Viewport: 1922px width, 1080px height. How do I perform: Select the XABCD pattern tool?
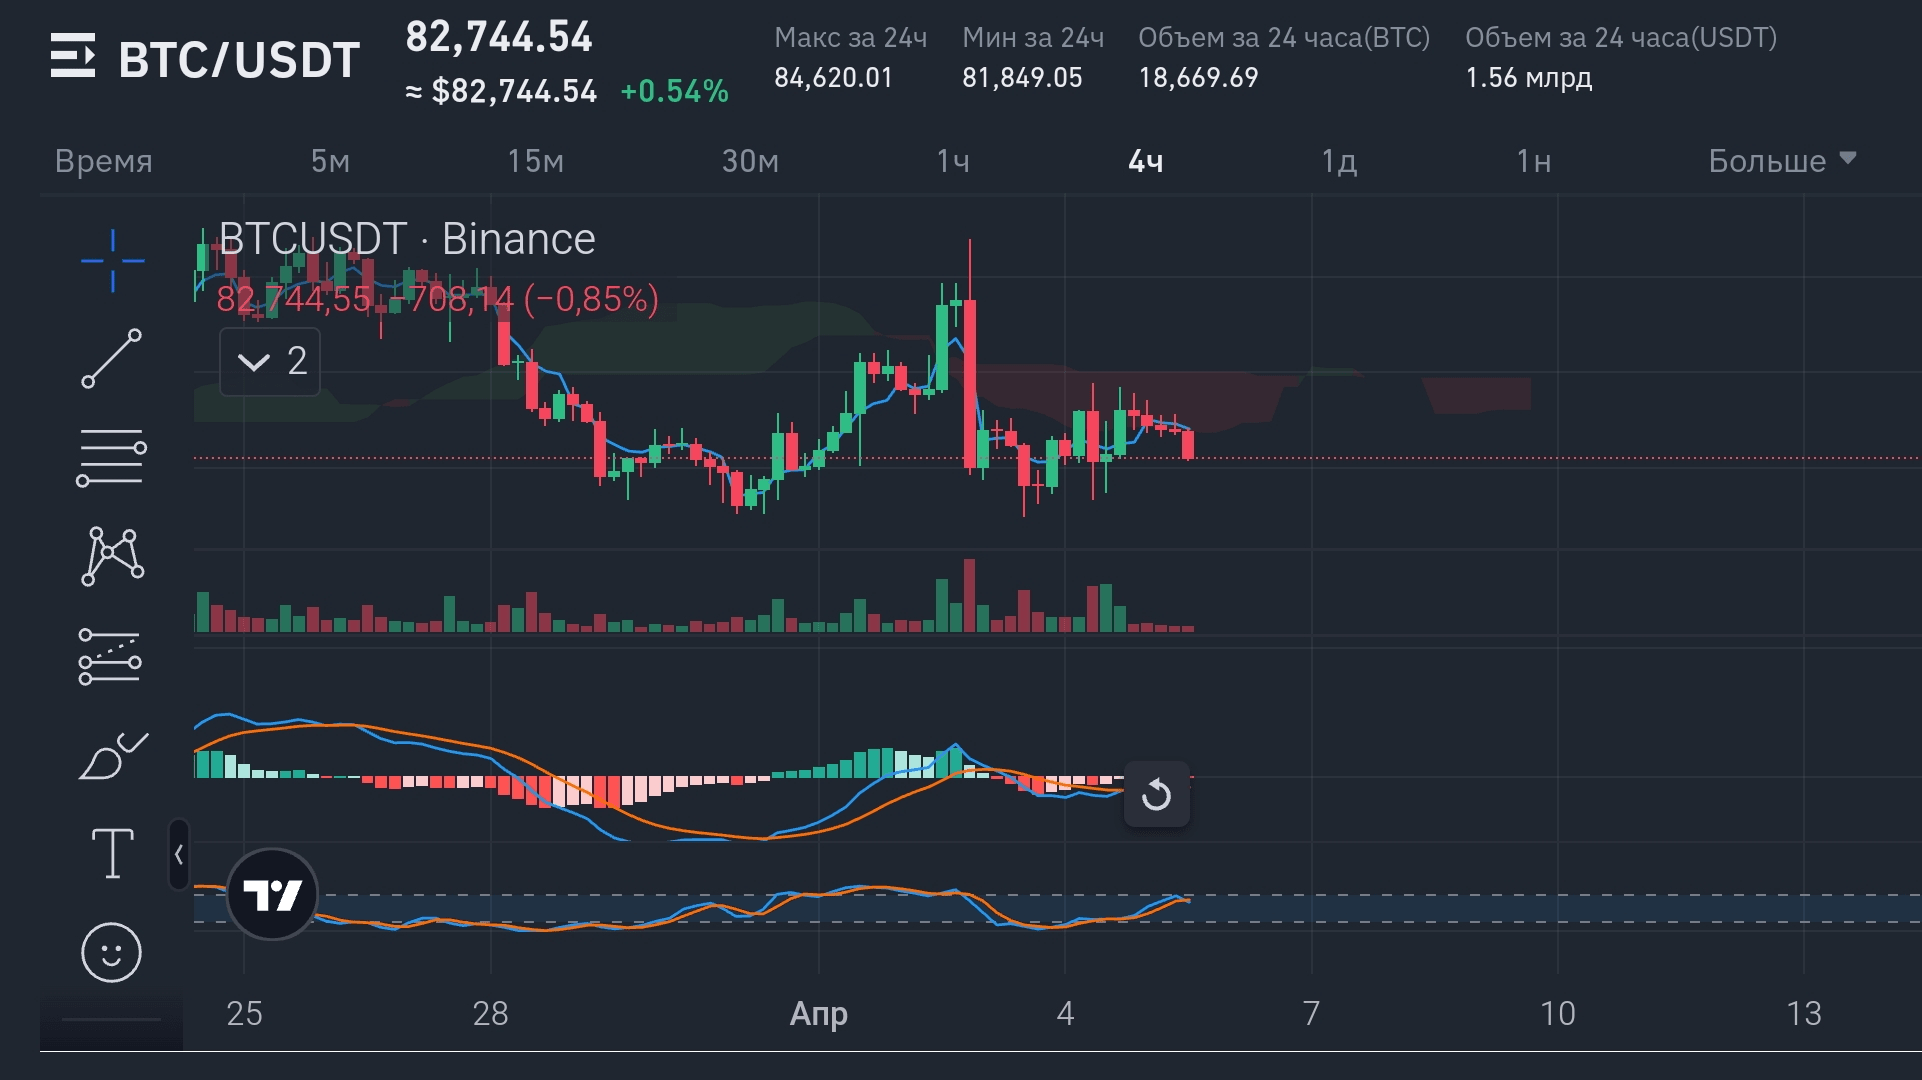112,556
